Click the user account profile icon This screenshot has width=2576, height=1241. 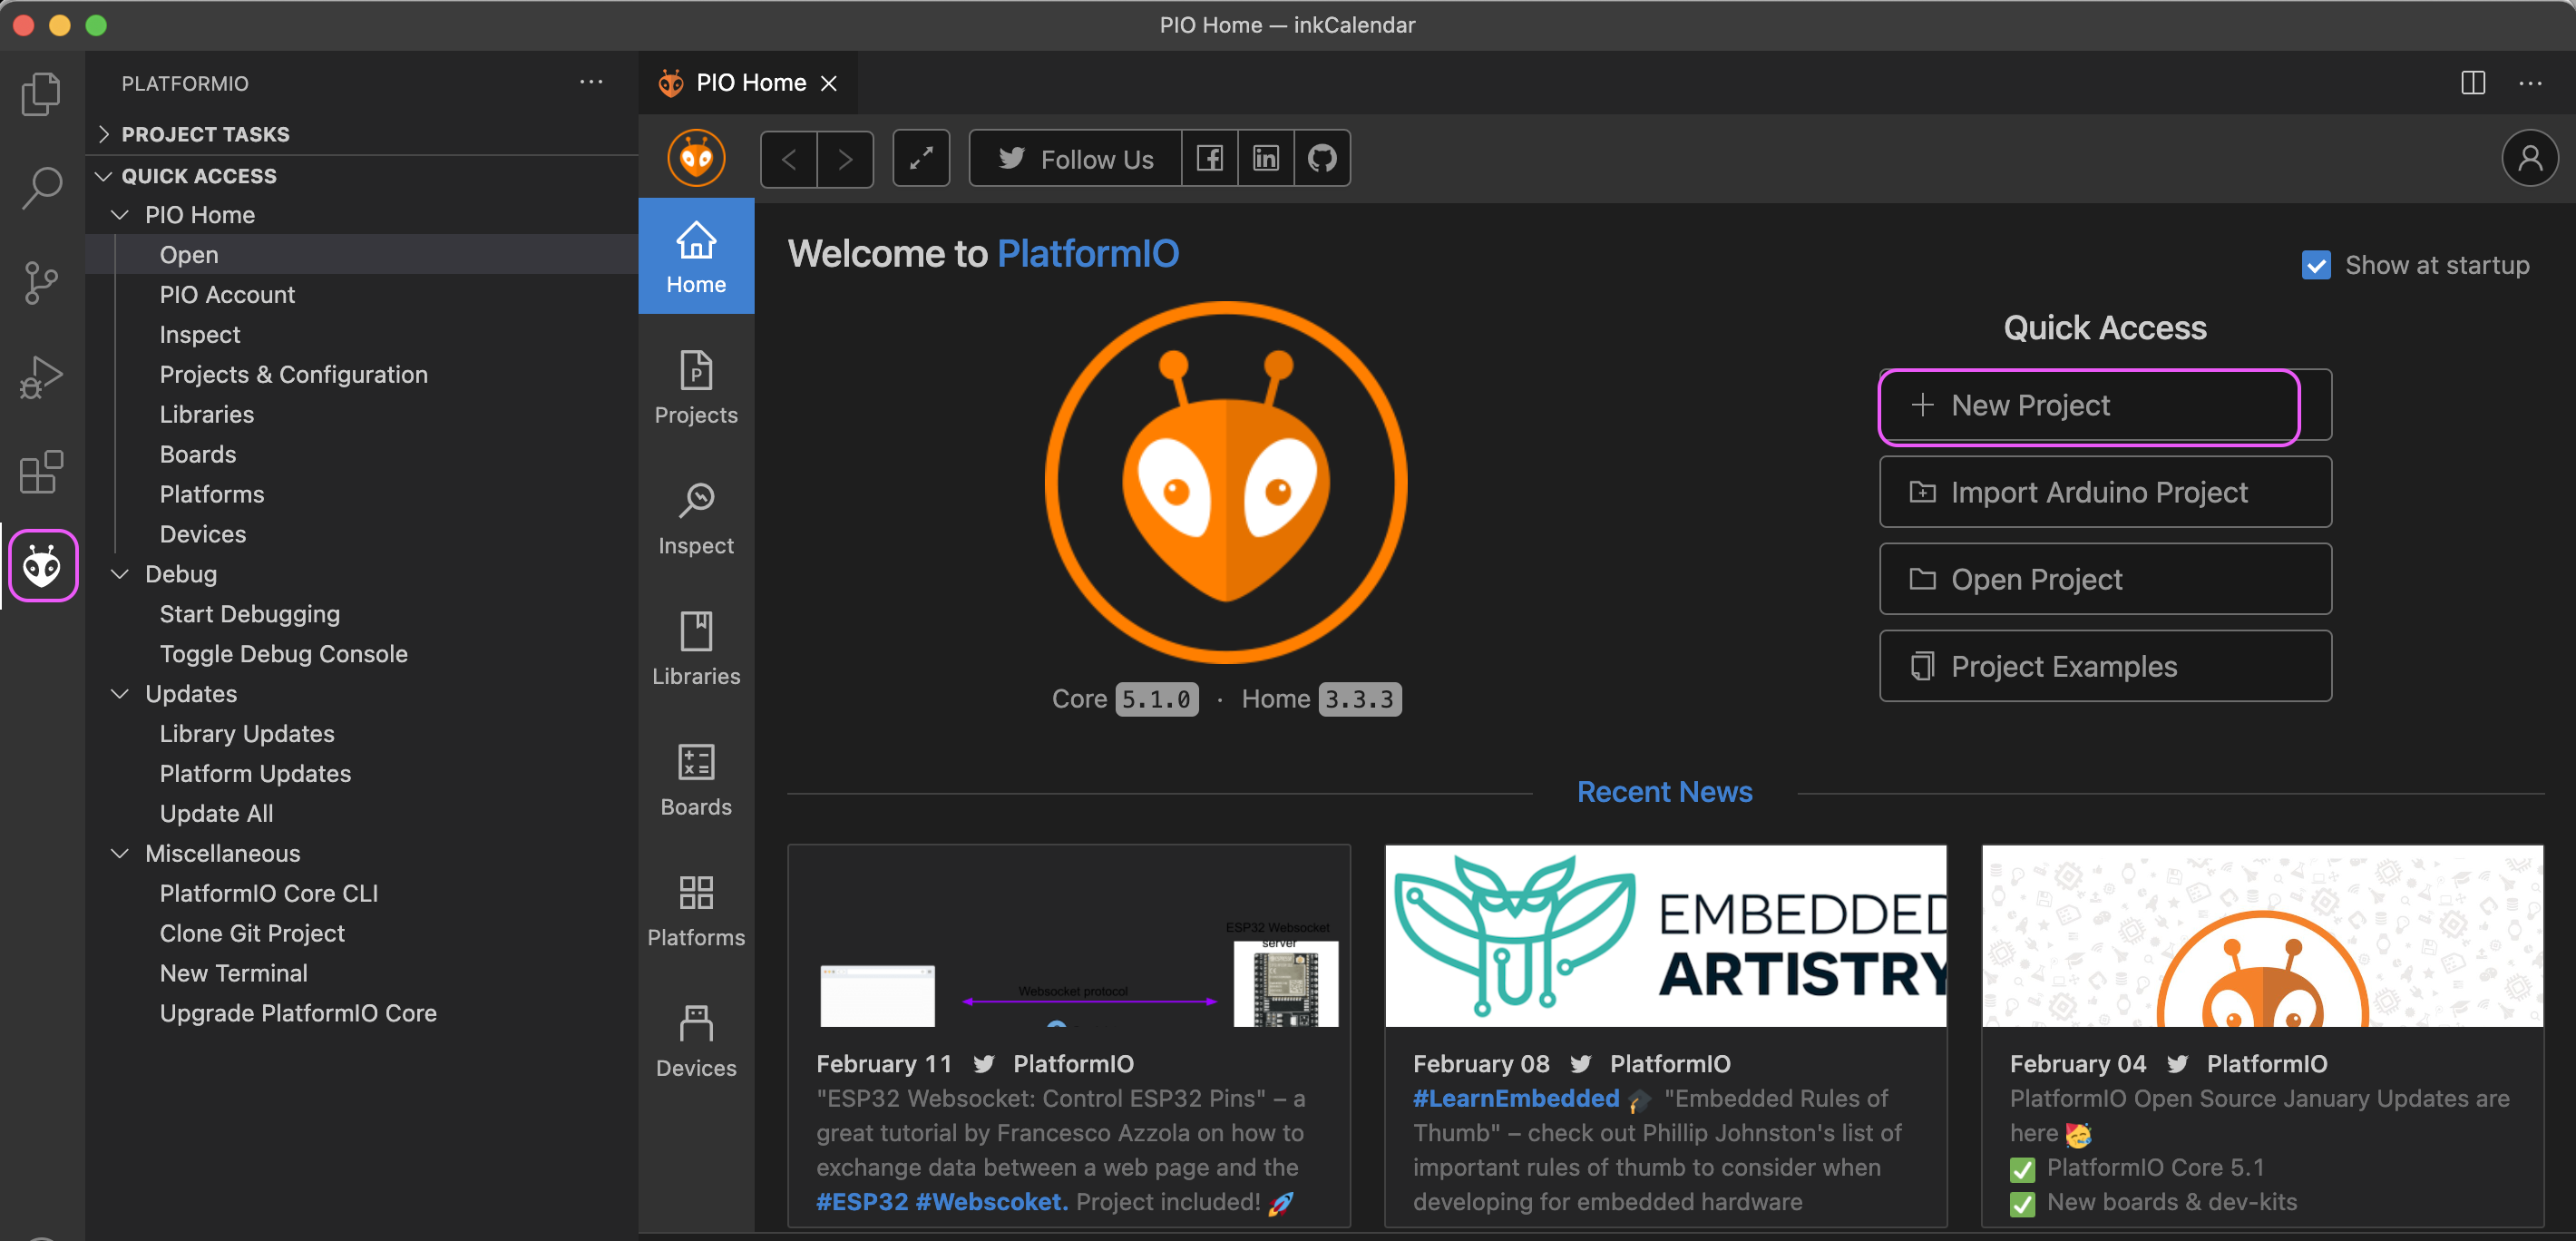coord(2529,158)
